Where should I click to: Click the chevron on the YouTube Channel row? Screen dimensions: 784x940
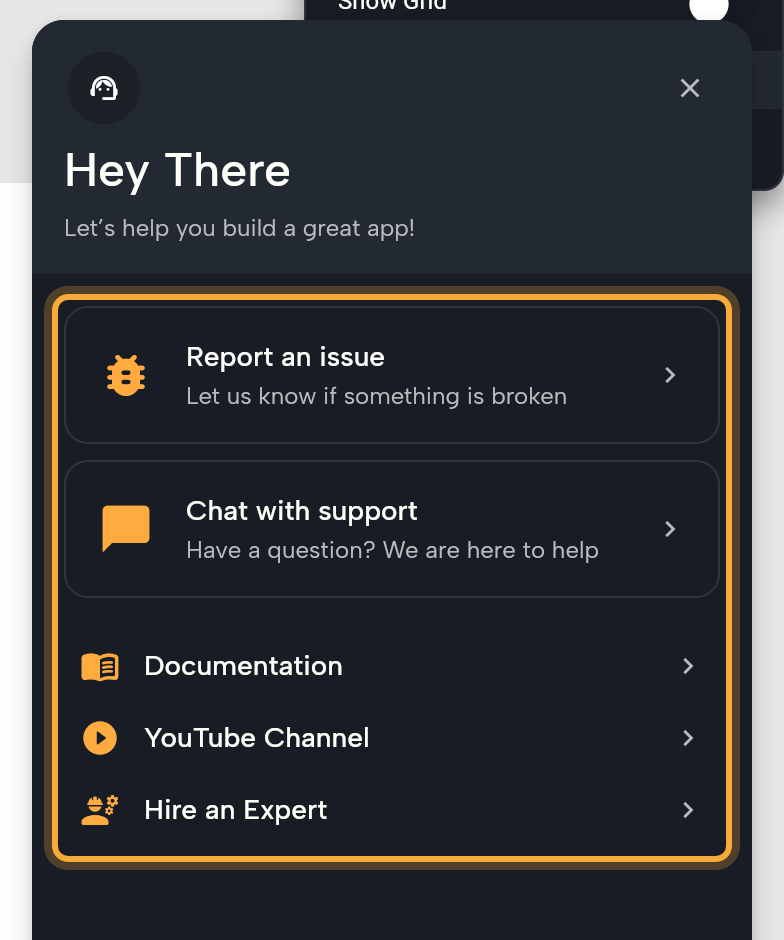tap(688, 738)
